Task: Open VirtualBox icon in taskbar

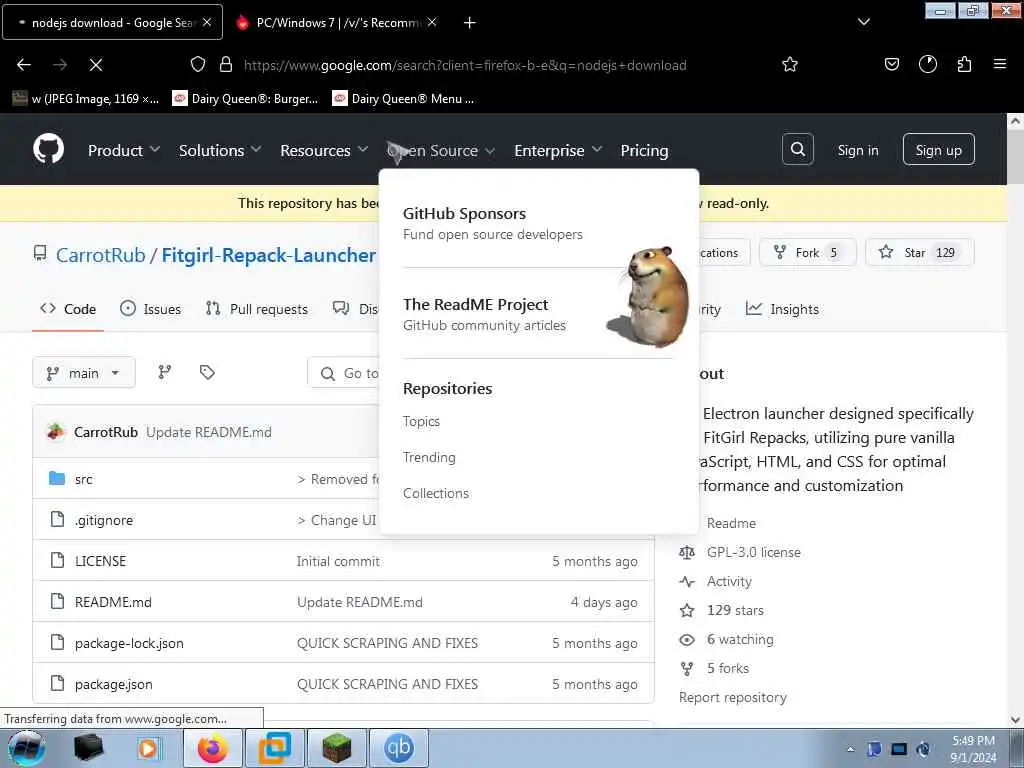Action: point(274,748)
